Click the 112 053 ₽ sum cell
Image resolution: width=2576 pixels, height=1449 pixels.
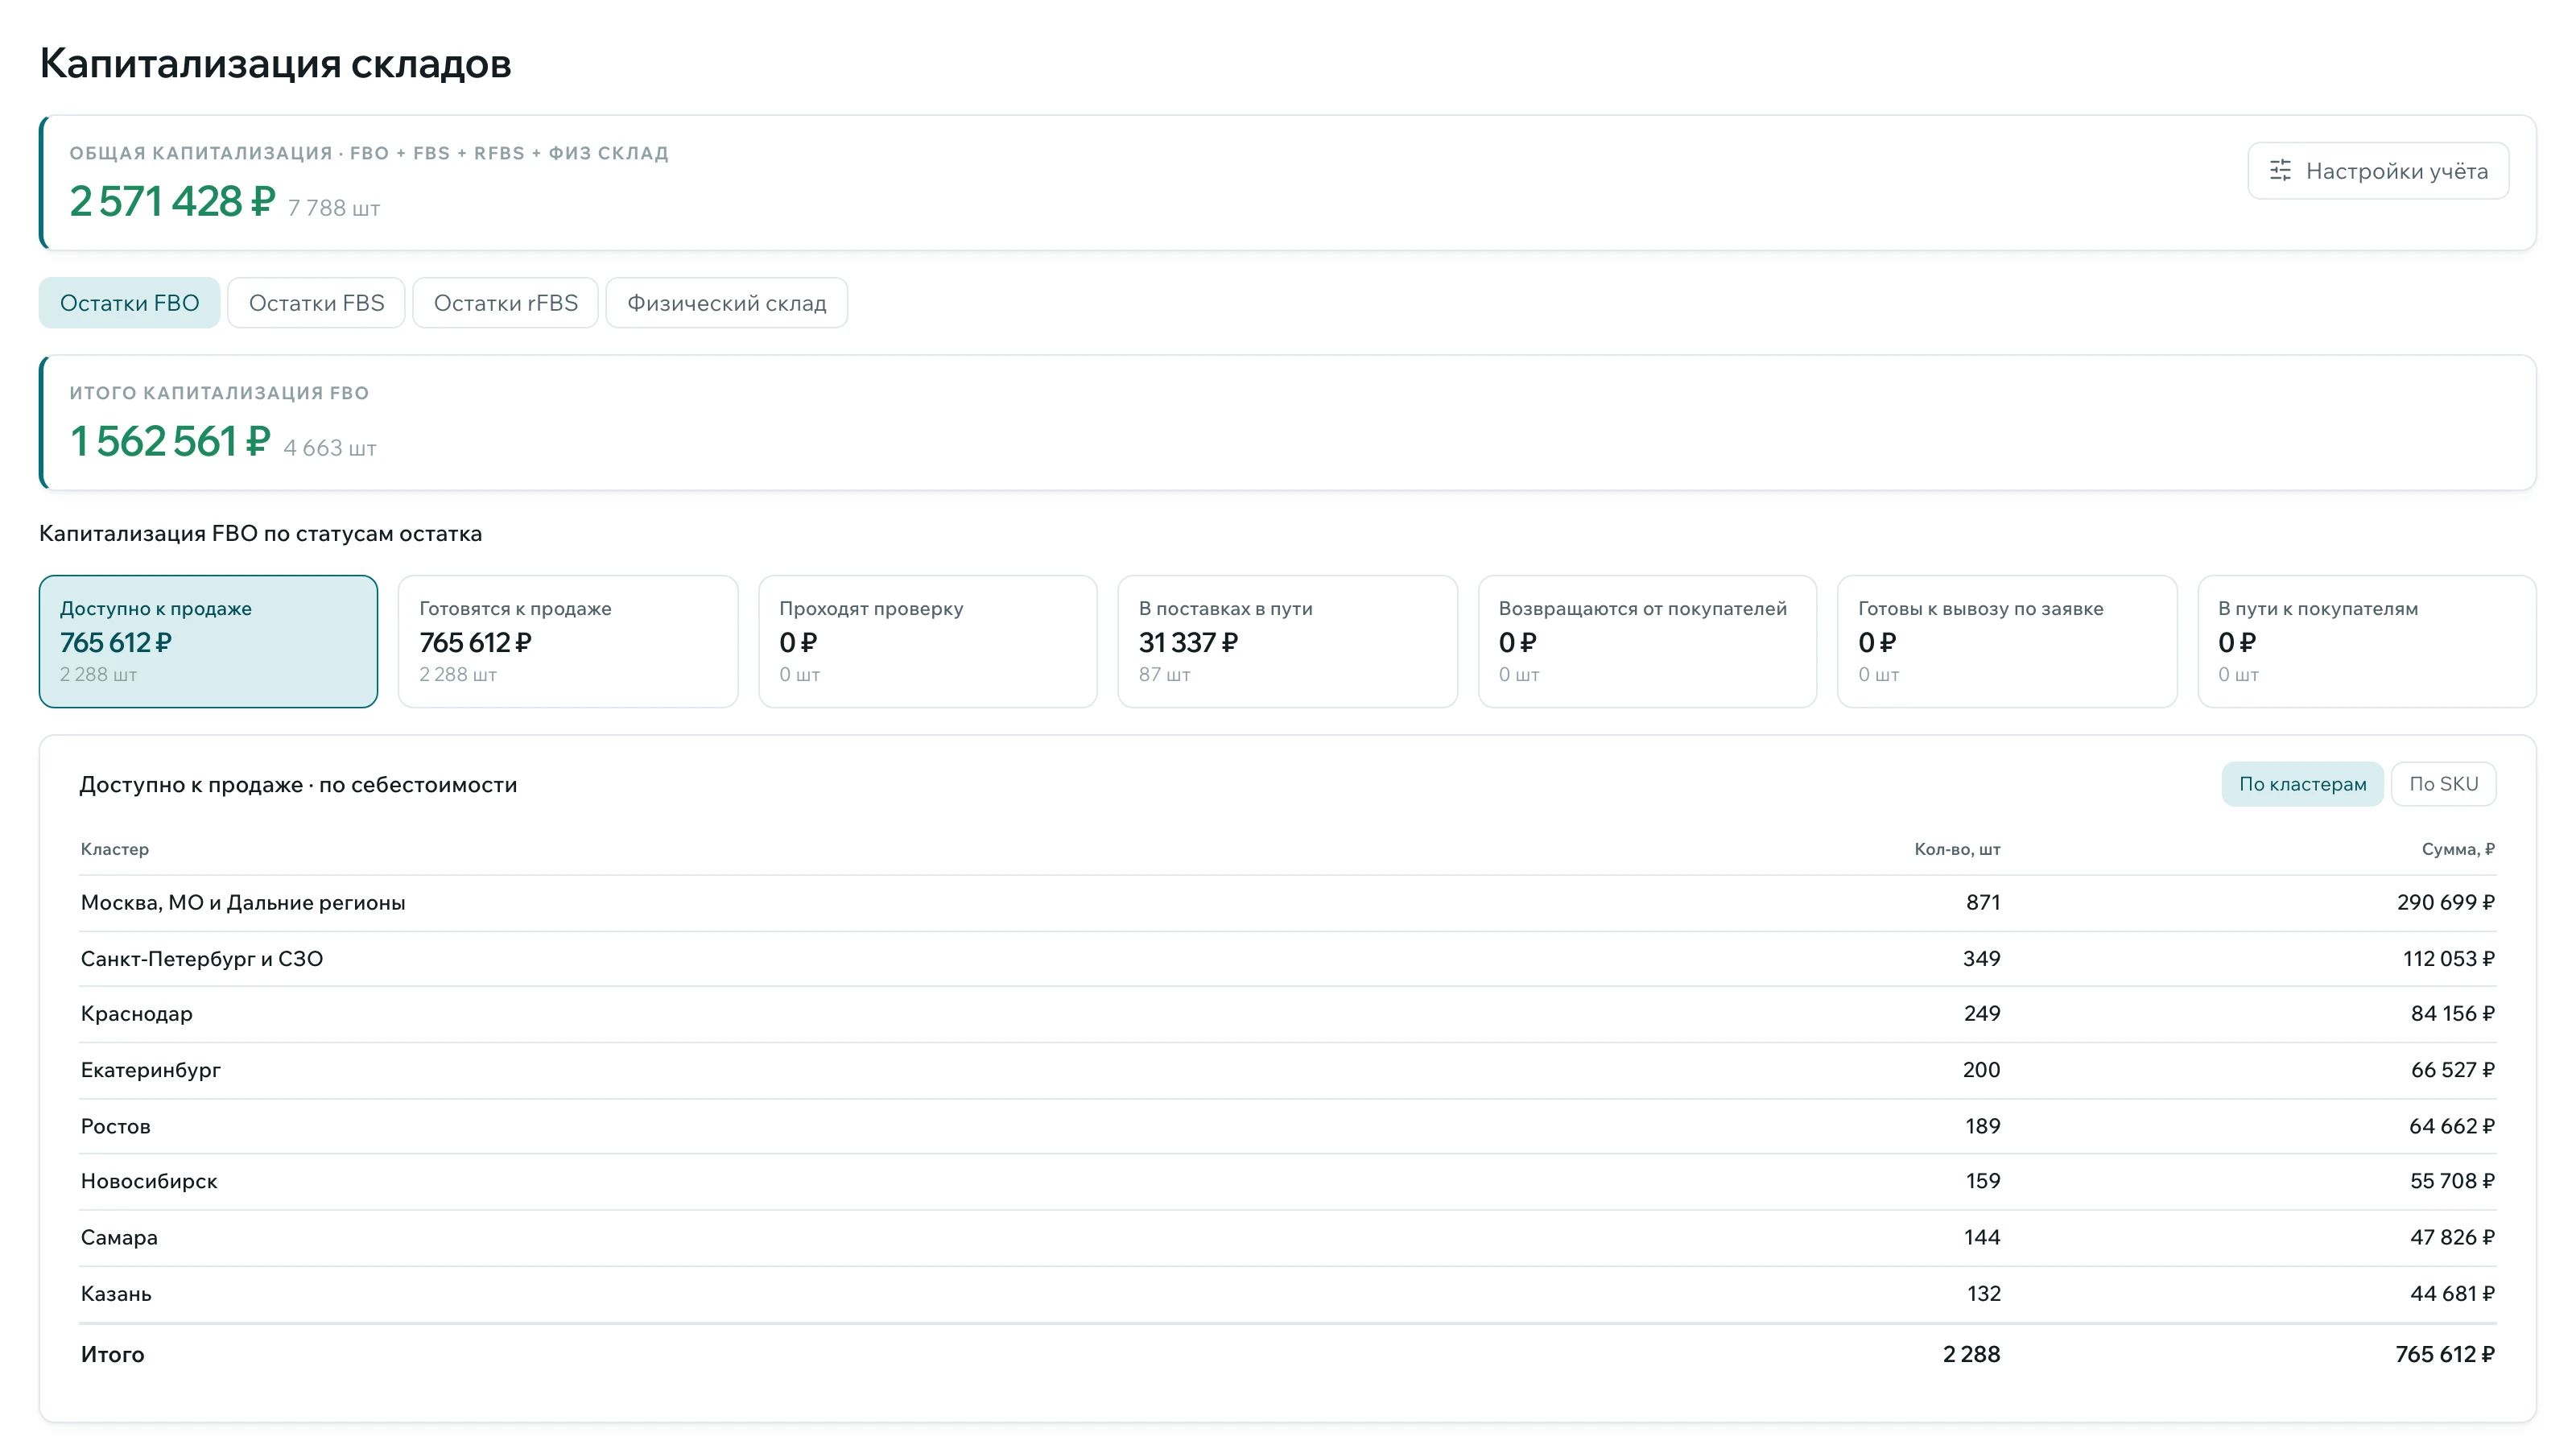click(2448, 959)
